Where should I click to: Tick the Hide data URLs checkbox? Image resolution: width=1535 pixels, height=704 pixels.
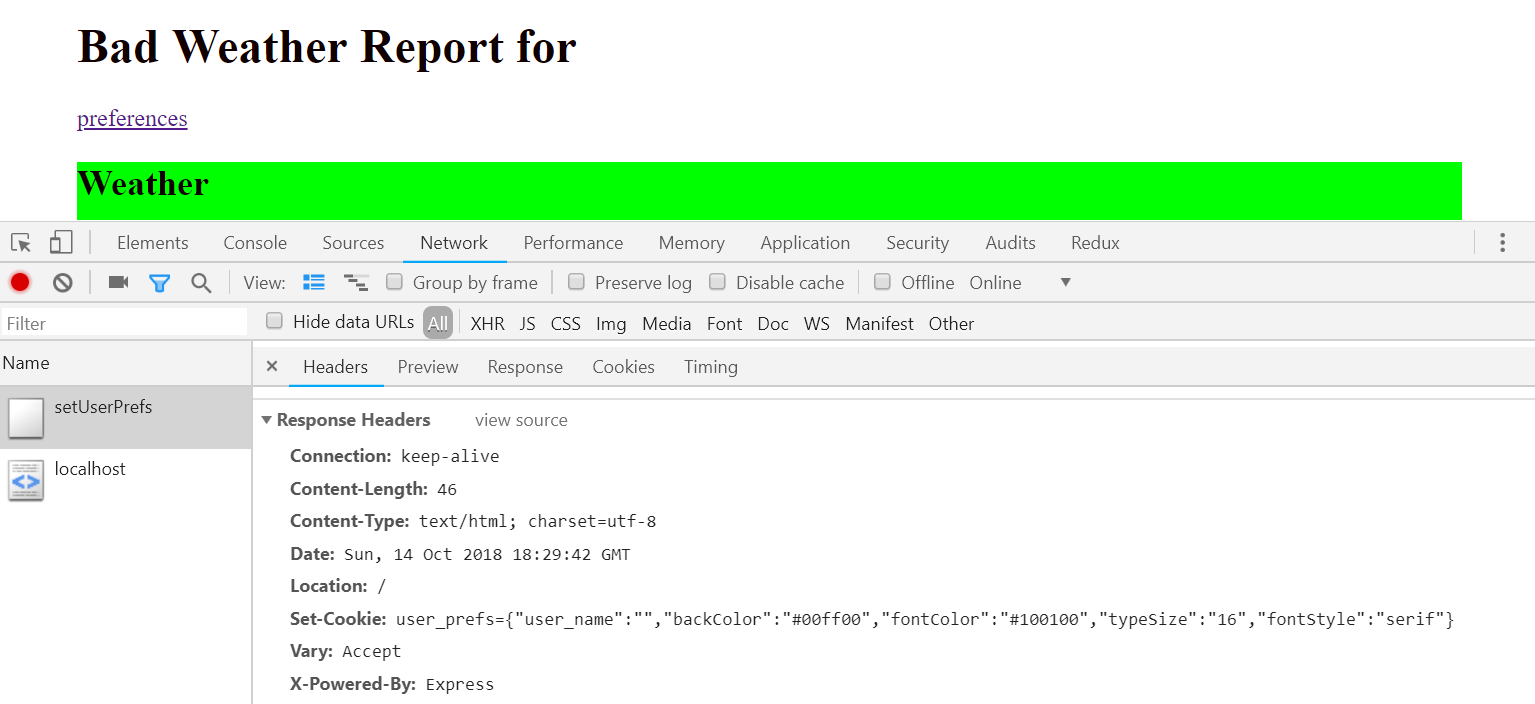pos(274,321)
